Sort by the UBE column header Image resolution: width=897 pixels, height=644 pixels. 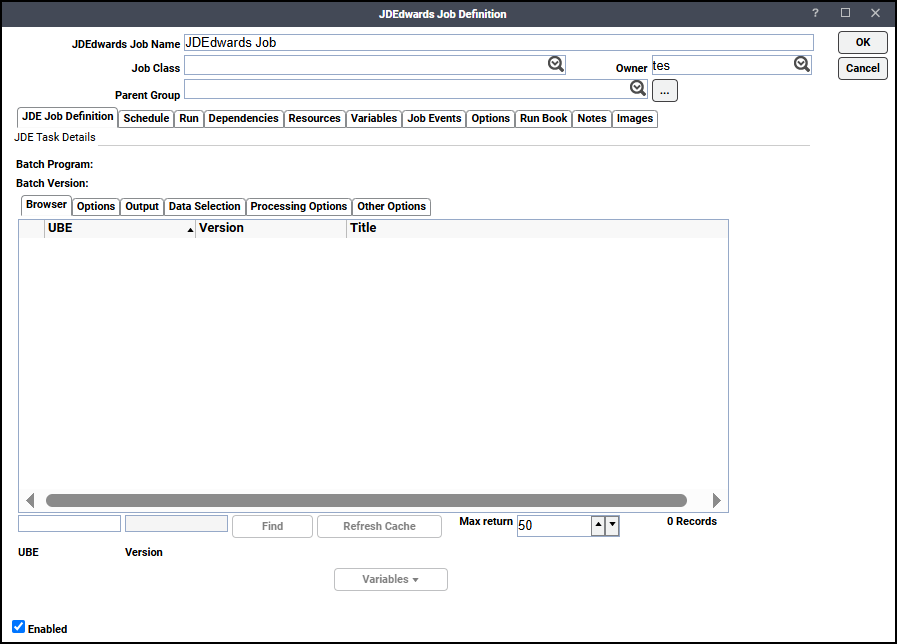120,228
